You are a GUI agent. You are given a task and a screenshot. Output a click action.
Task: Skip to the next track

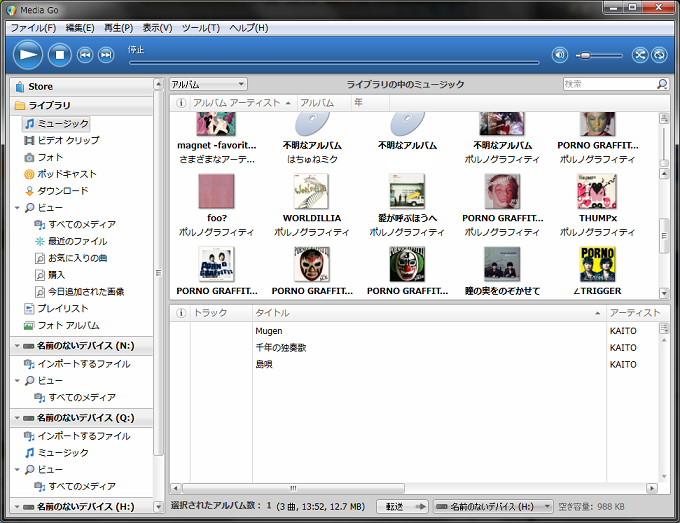click(x=106, y=55)
